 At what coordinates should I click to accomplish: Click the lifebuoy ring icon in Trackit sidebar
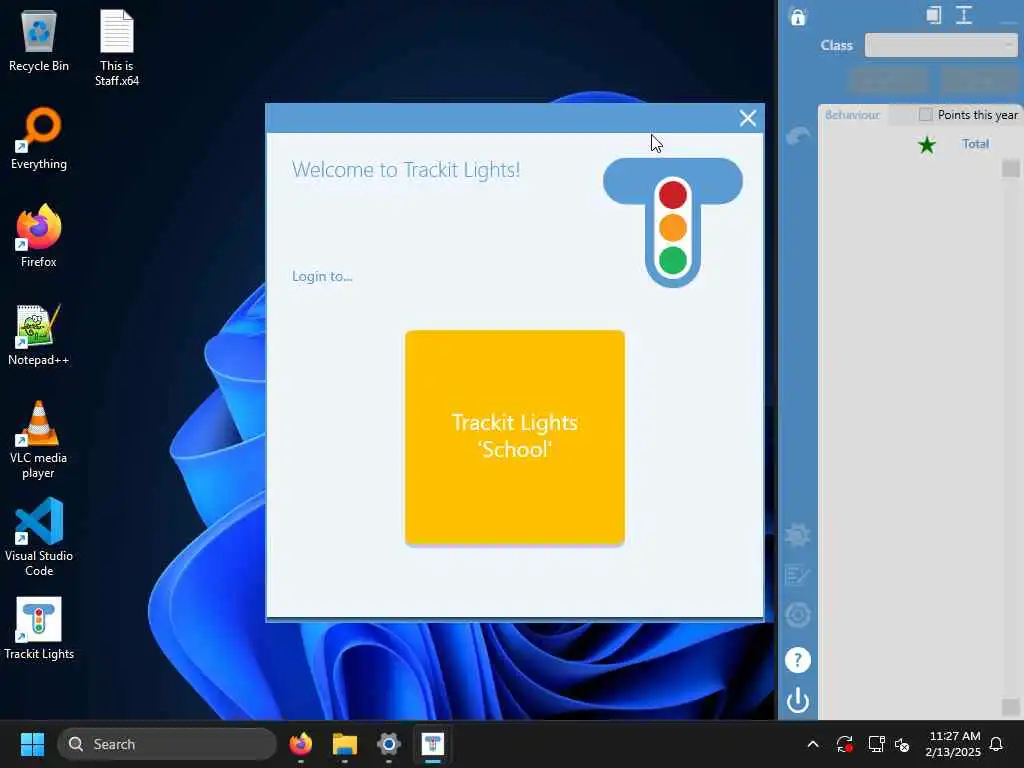[798, 615]
